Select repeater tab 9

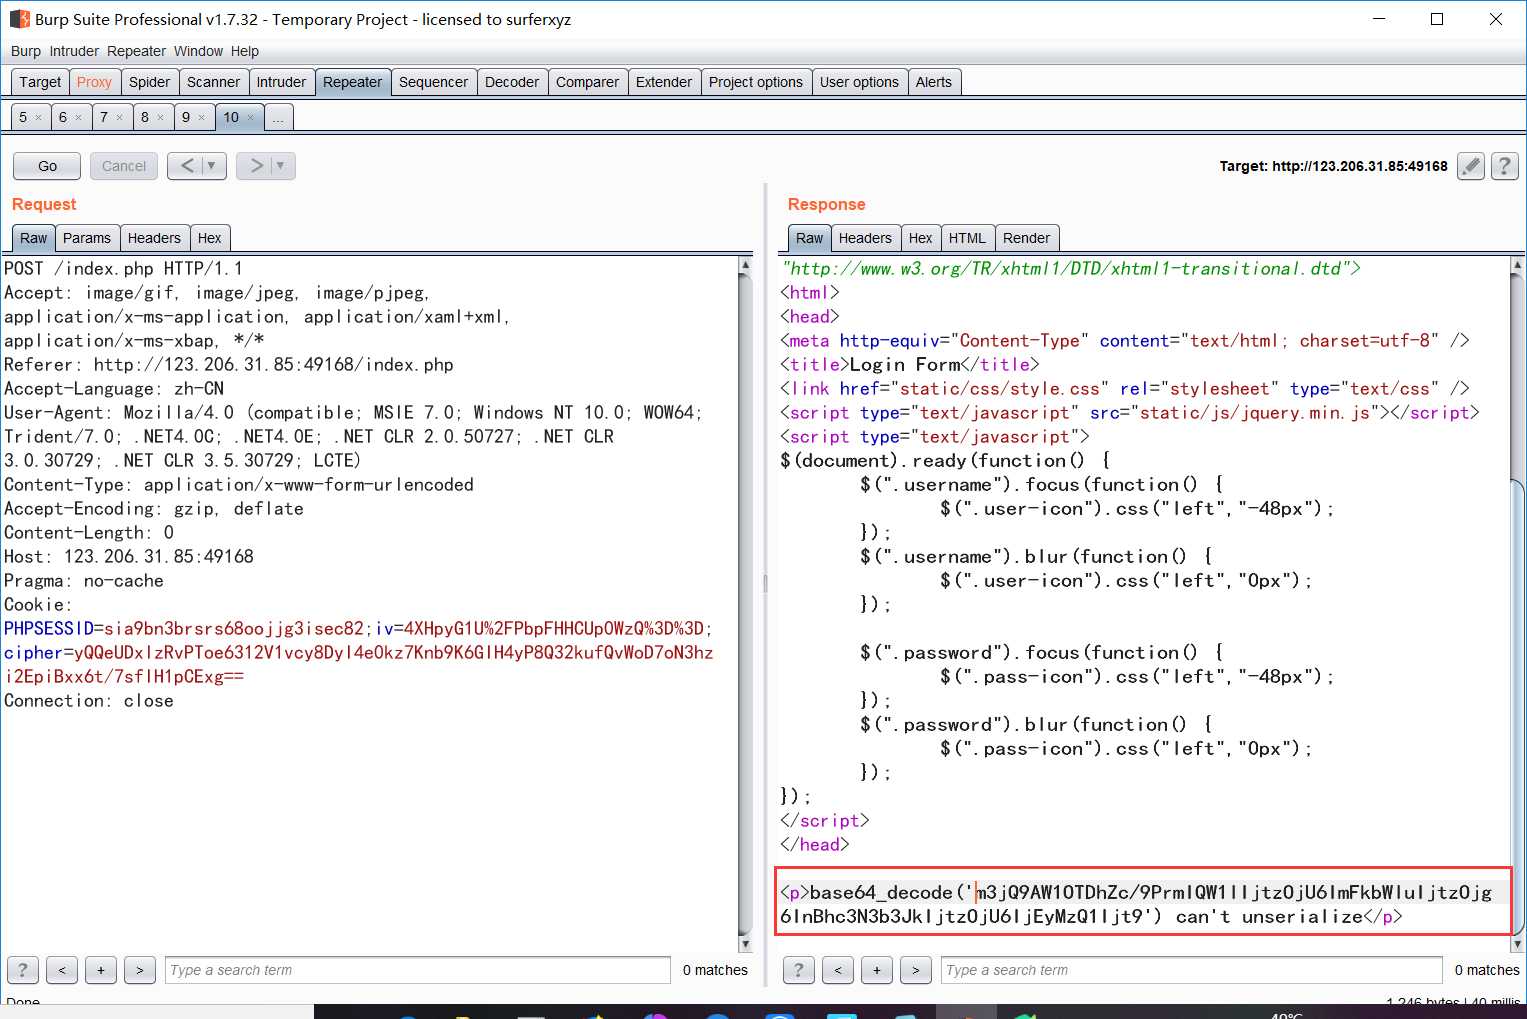tap(185, 118)
